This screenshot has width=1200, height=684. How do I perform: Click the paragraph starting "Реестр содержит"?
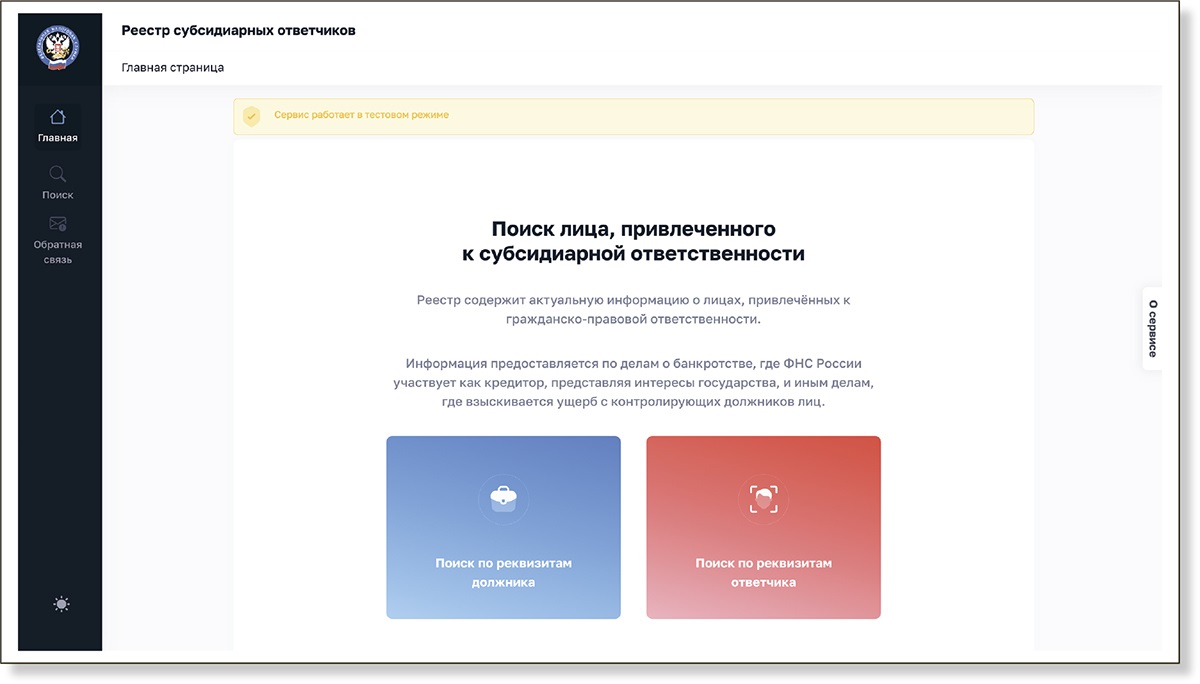633,309
